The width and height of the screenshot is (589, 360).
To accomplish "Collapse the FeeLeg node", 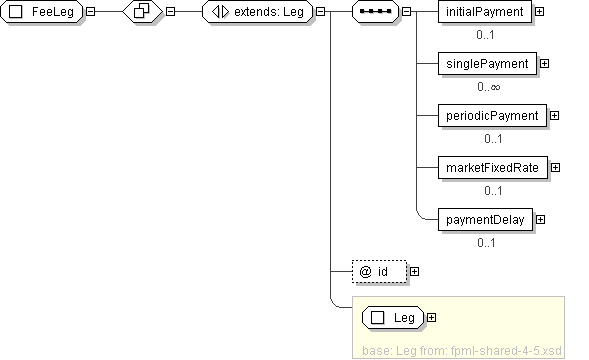I will click(x=91, y=12).
